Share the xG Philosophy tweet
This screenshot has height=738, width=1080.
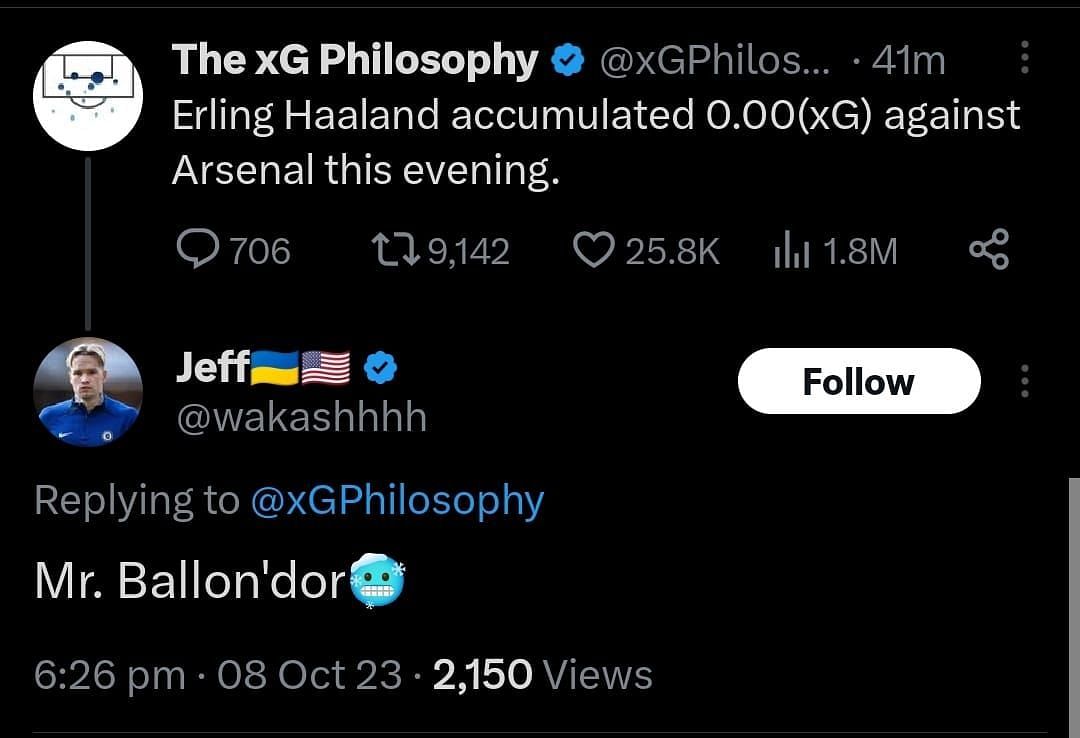[989, 249]
